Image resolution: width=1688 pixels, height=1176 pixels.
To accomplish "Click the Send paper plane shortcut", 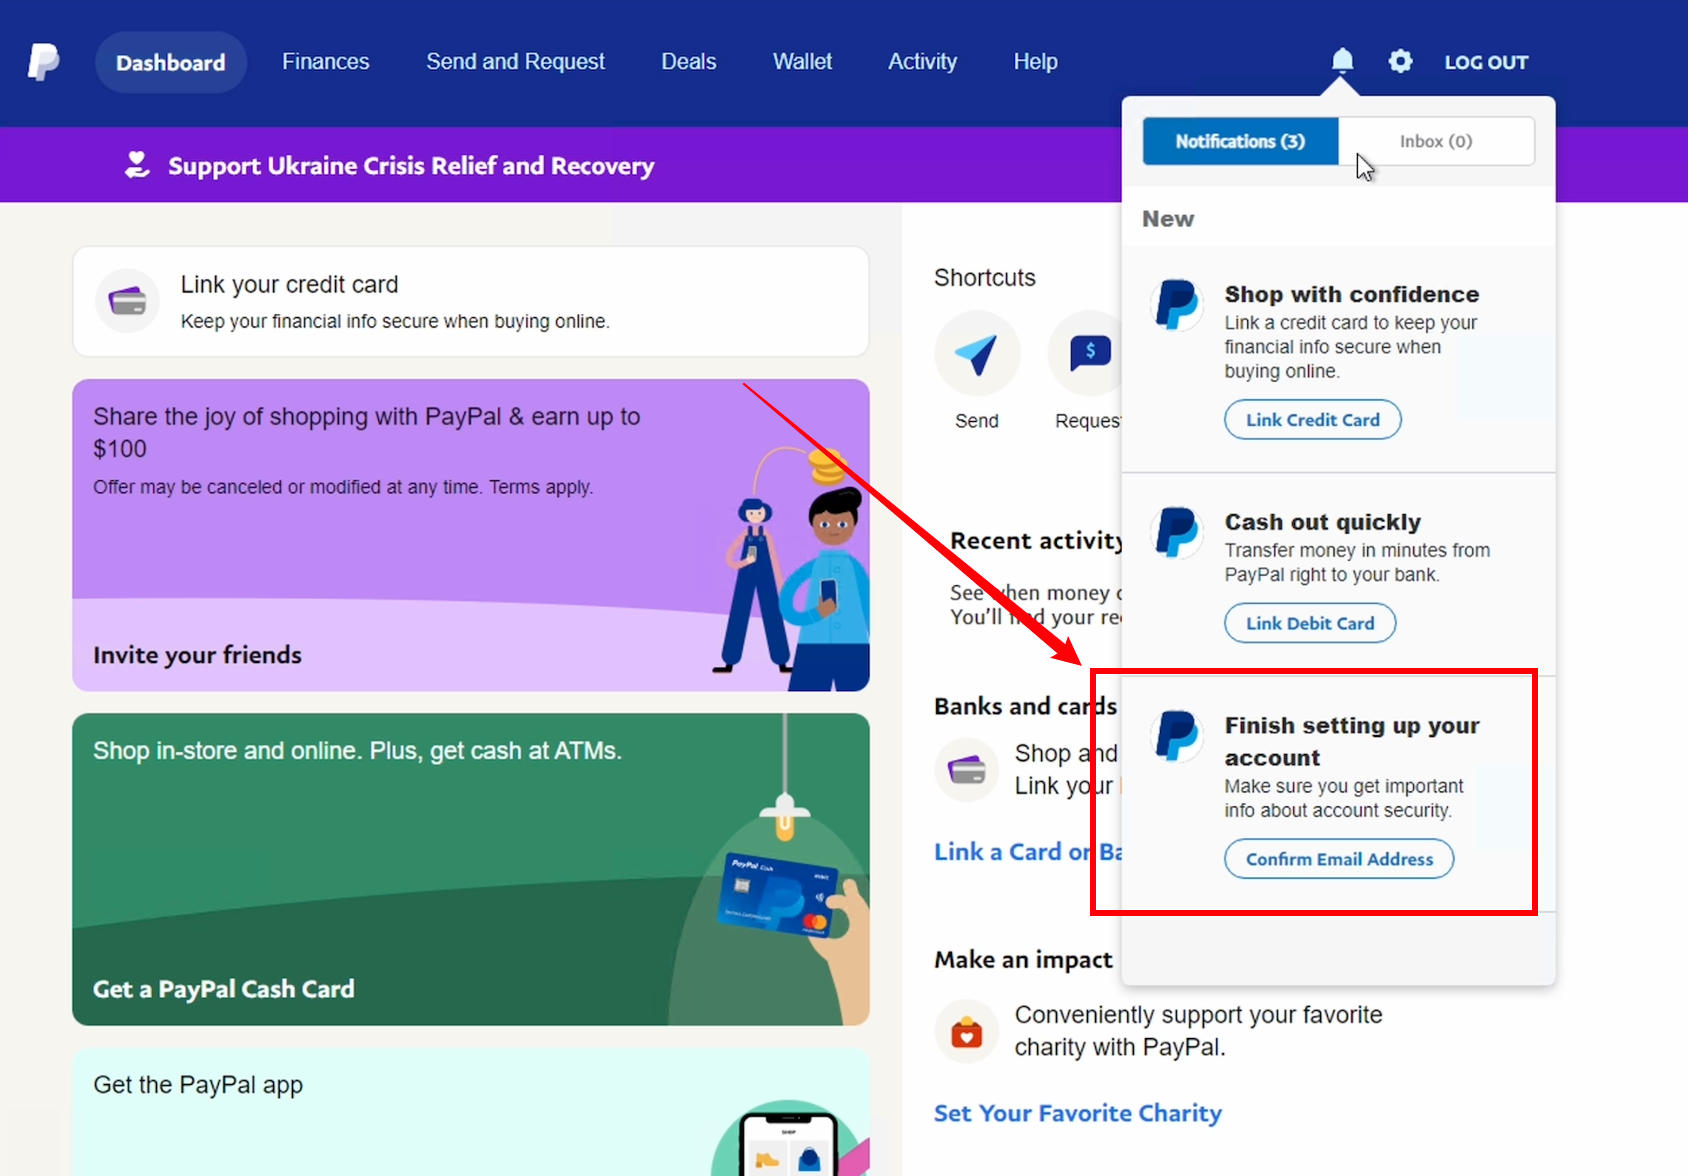I will [976, 354].
